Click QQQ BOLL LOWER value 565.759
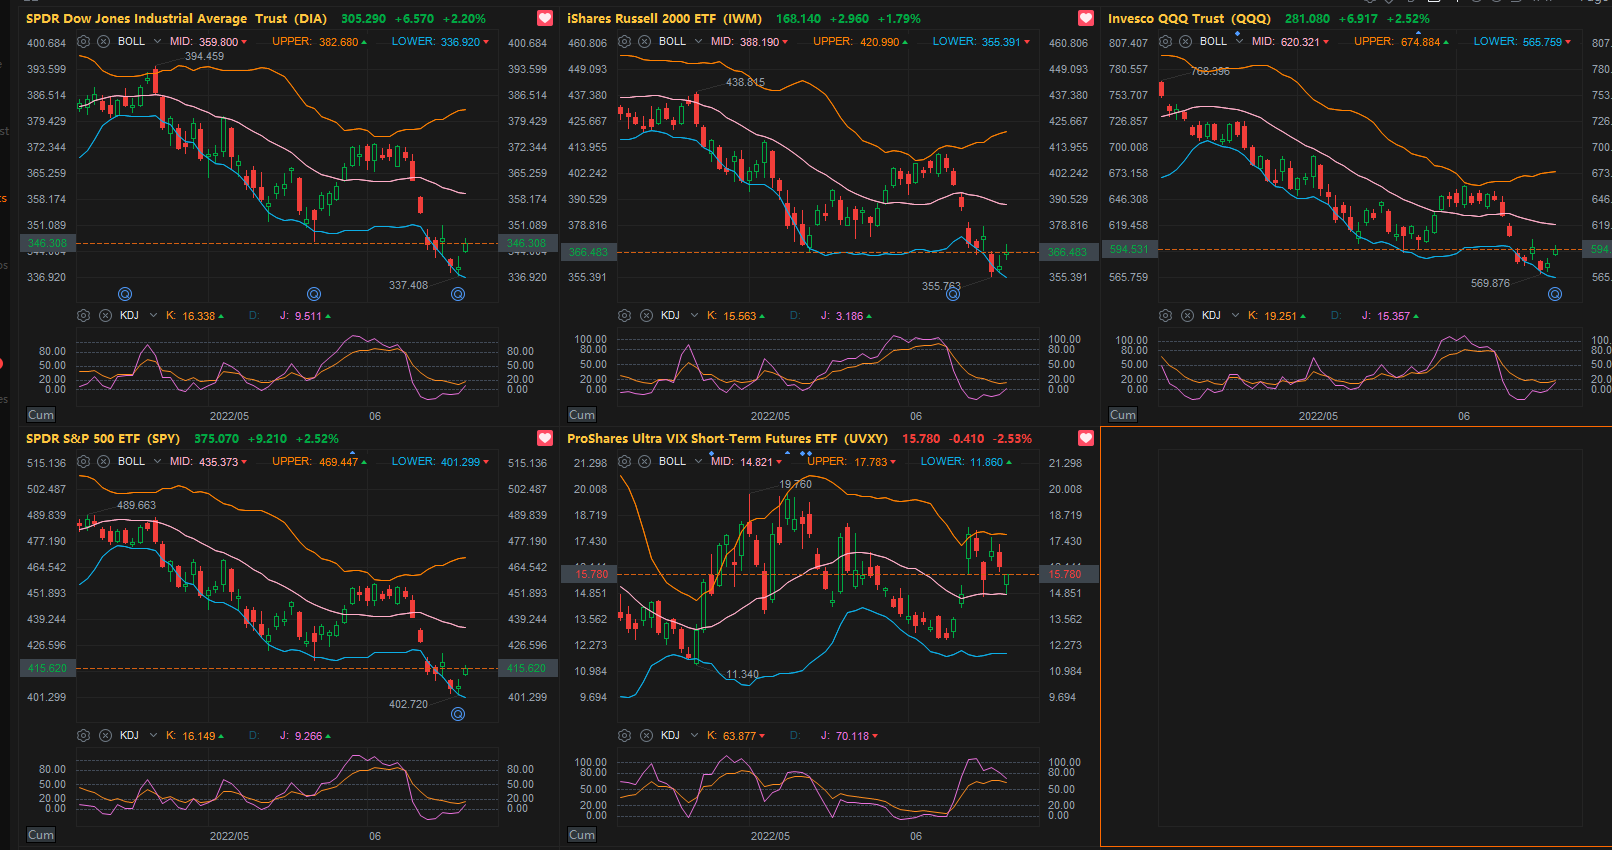 (1542, 42)
